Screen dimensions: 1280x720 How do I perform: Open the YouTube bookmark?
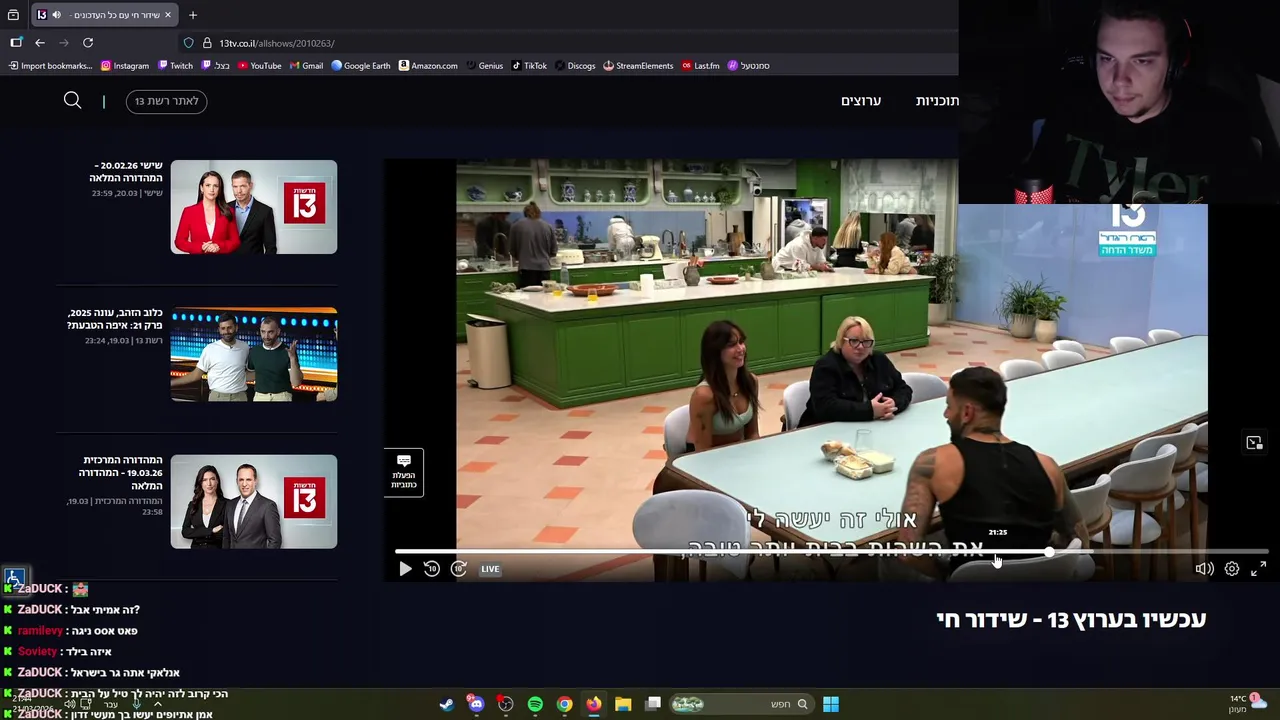259,66
